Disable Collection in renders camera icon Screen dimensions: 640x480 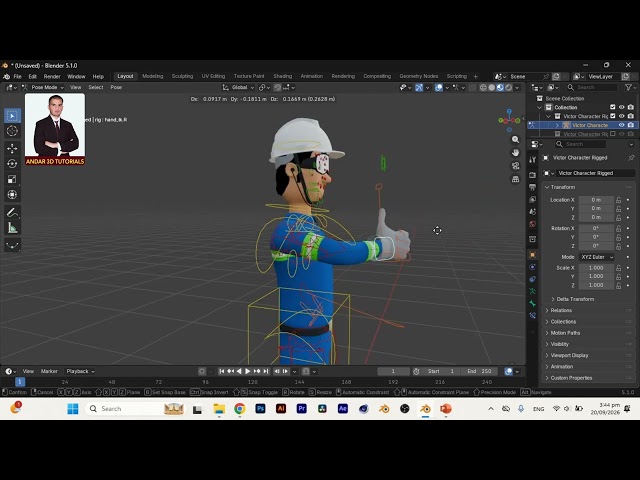click(631, 107)
